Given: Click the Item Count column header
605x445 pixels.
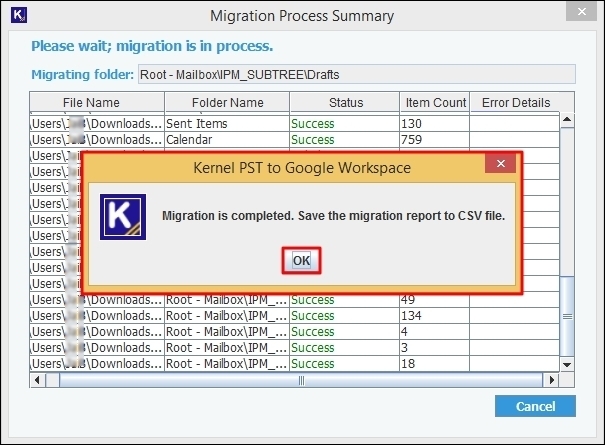Looking at the screenshot, I should click(435, 103).
